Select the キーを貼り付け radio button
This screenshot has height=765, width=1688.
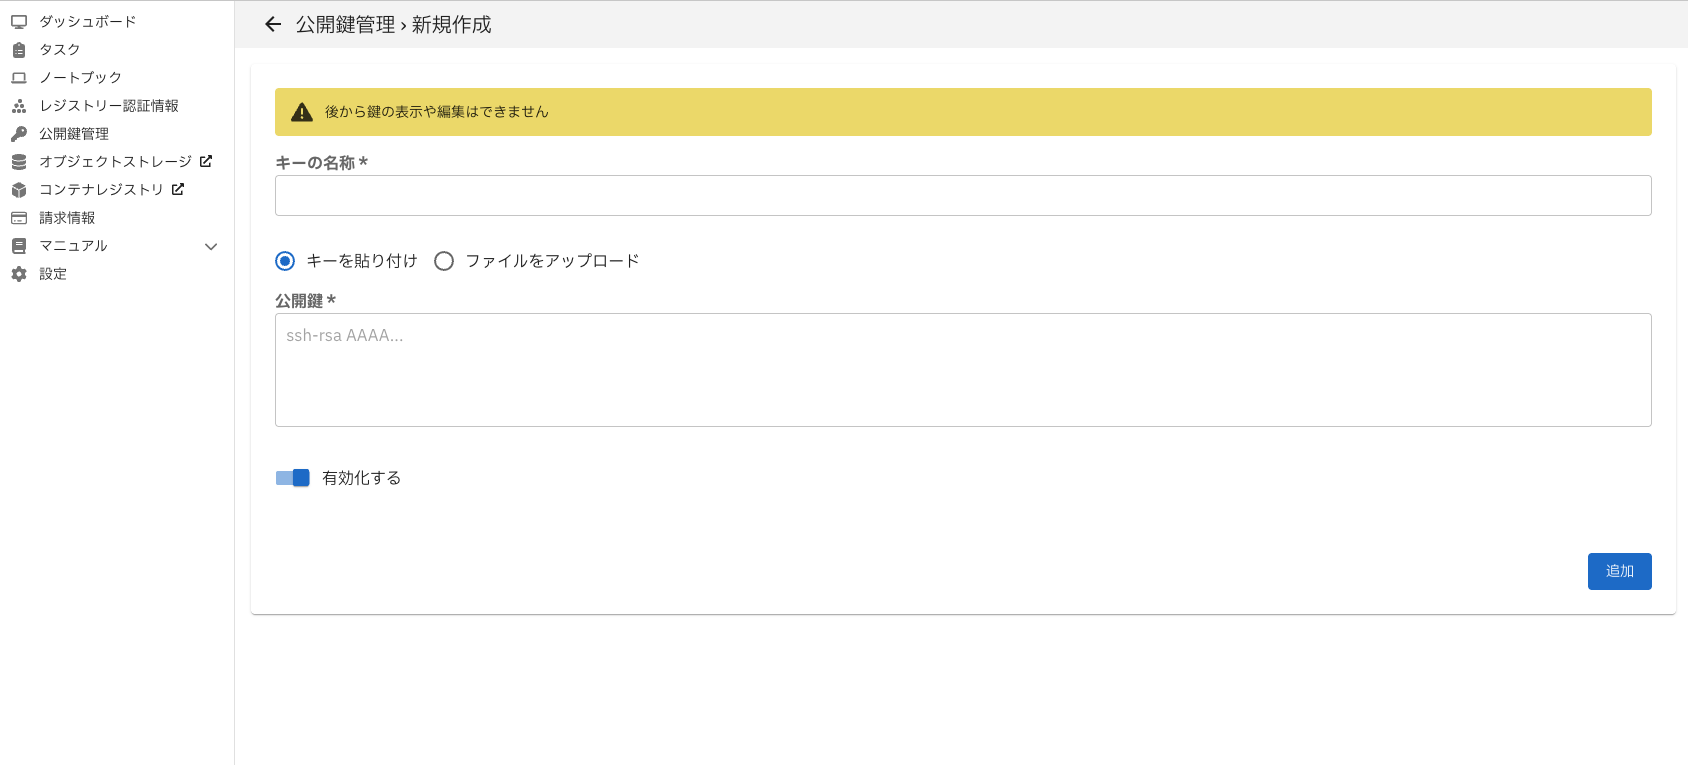point(285,261)
